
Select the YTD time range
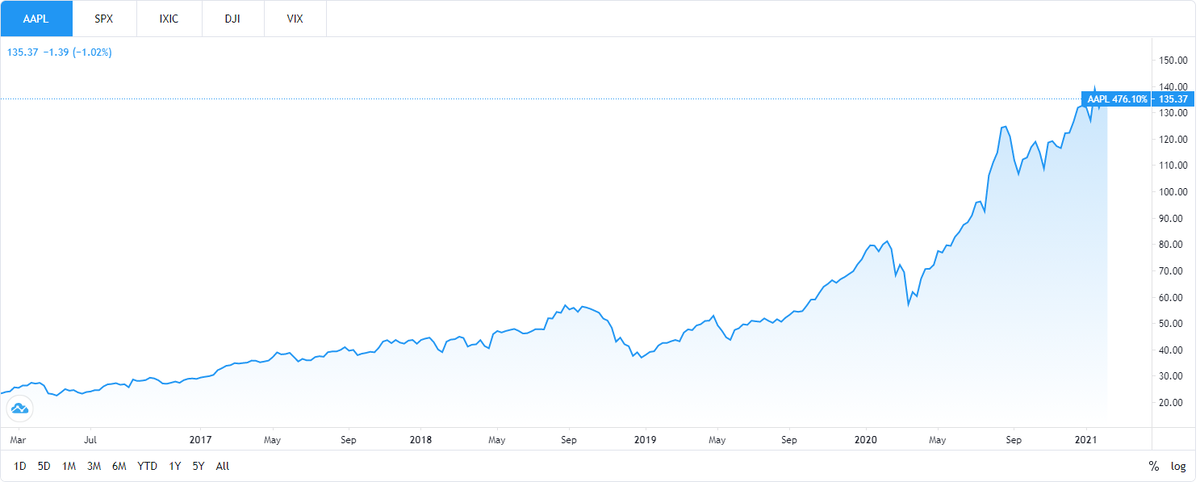(x=147, y=466)
